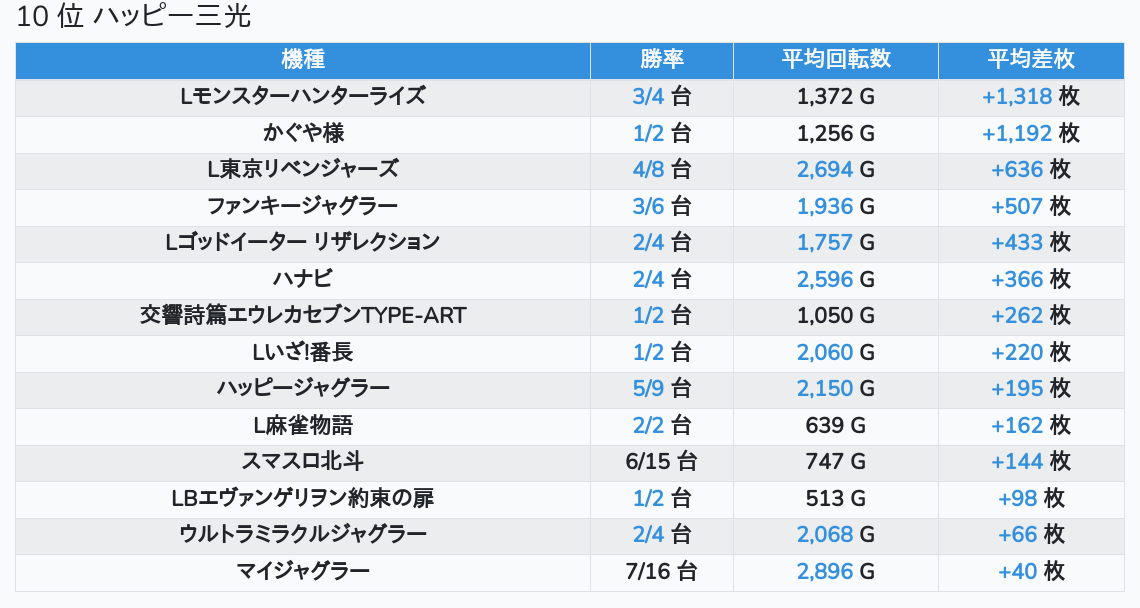Click the 機種 column header
Viewport: 1140px width, 608px height.
[x=303, y=60]
